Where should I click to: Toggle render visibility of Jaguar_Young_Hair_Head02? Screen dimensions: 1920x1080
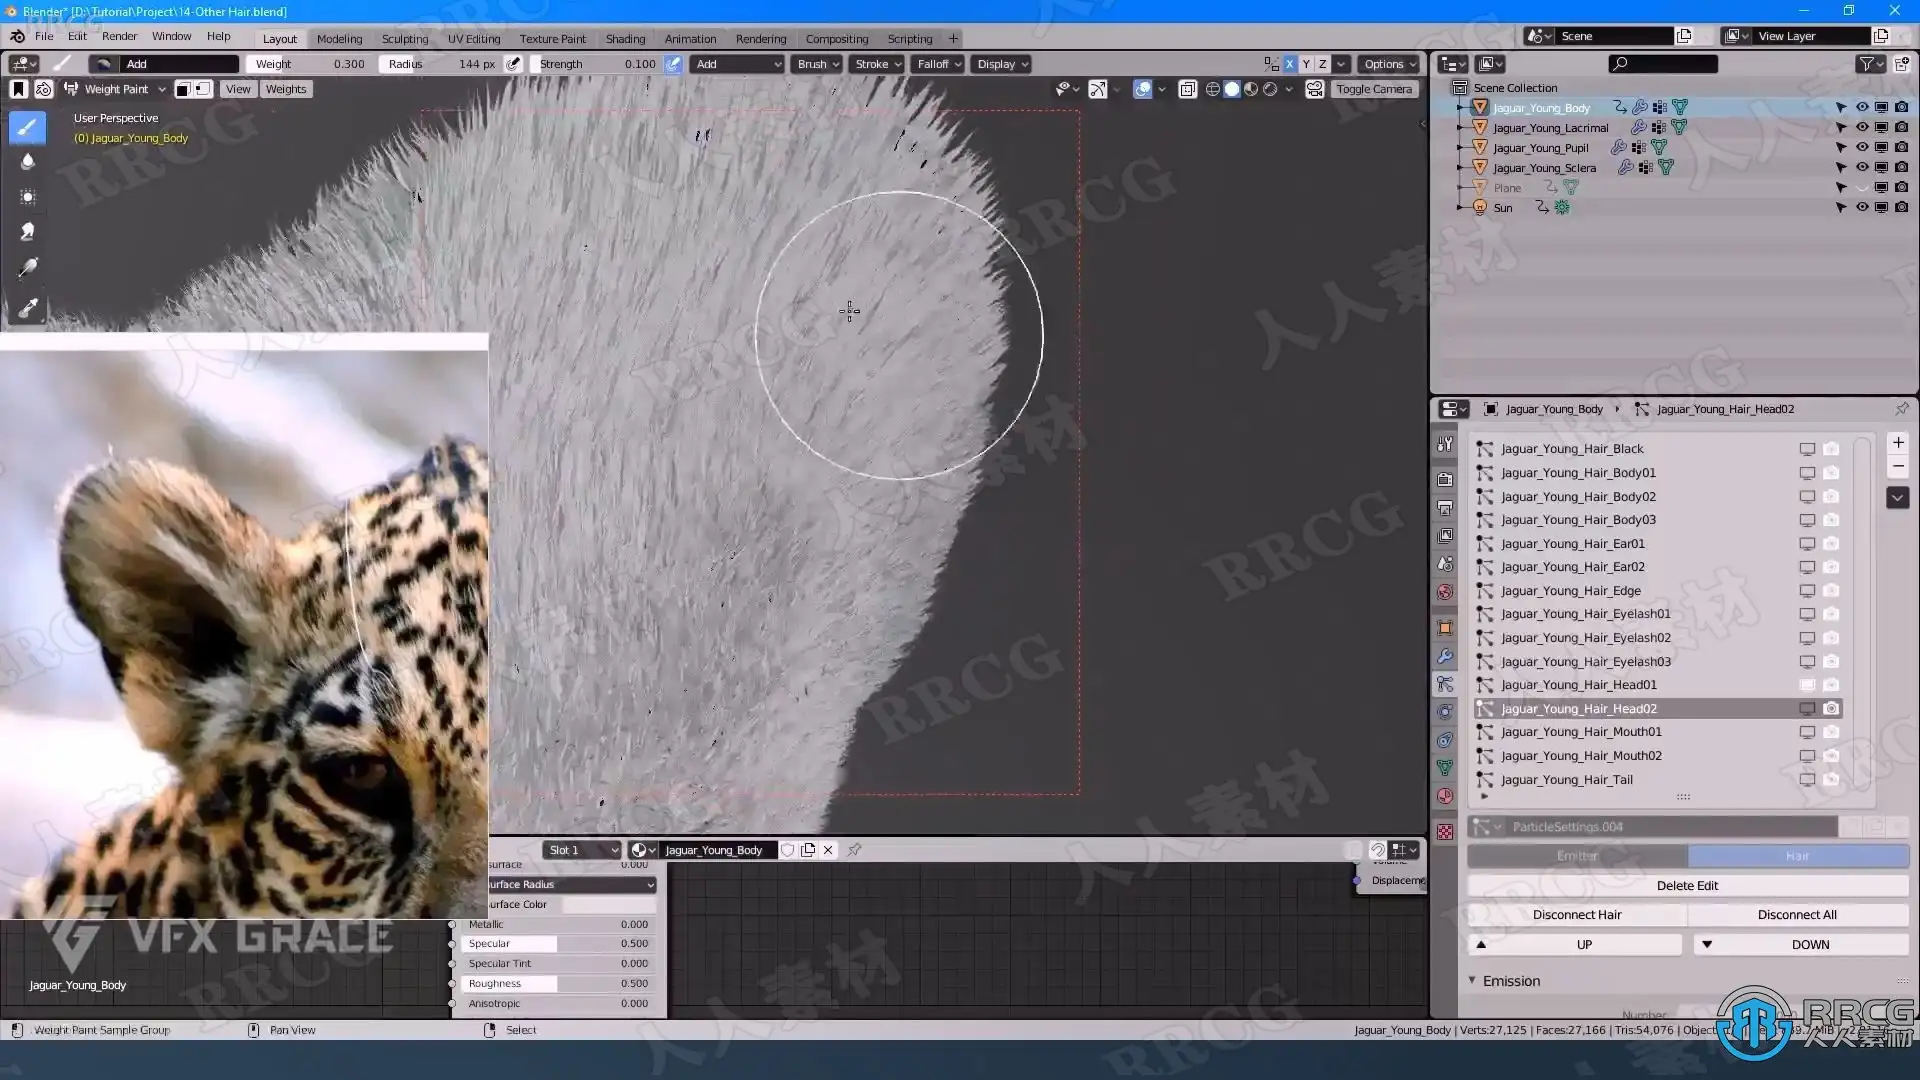(x=1831, y=709)
